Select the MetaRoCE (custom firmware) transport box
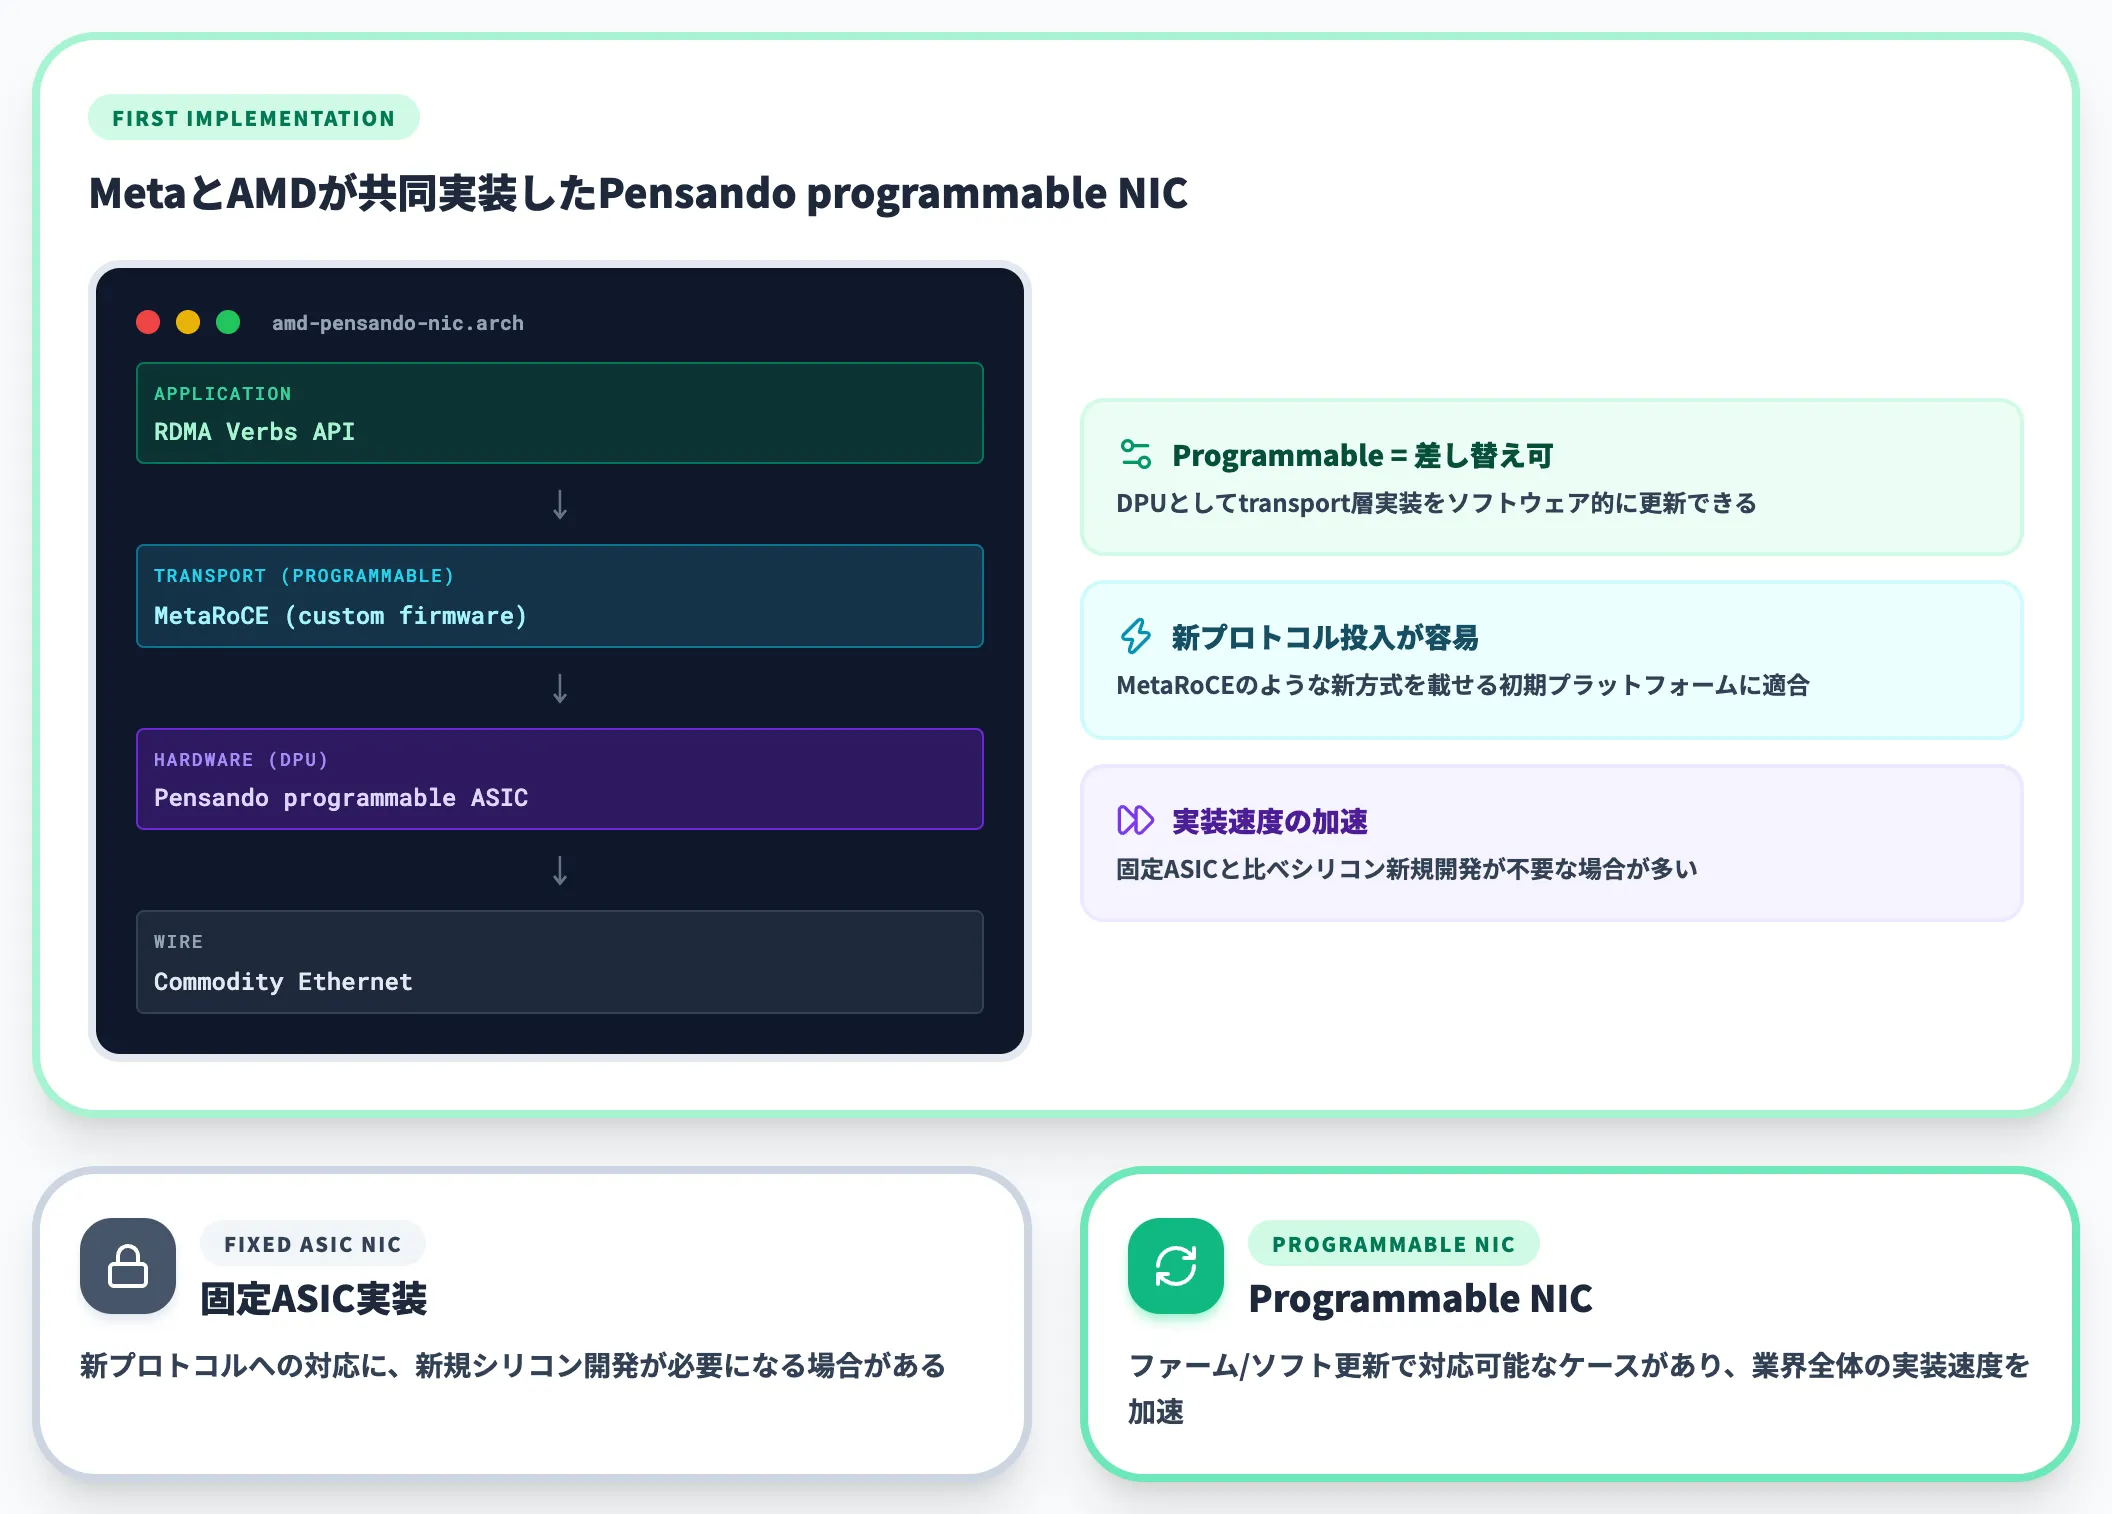This screenshot has width=2112, height=1514. (560, 596)
